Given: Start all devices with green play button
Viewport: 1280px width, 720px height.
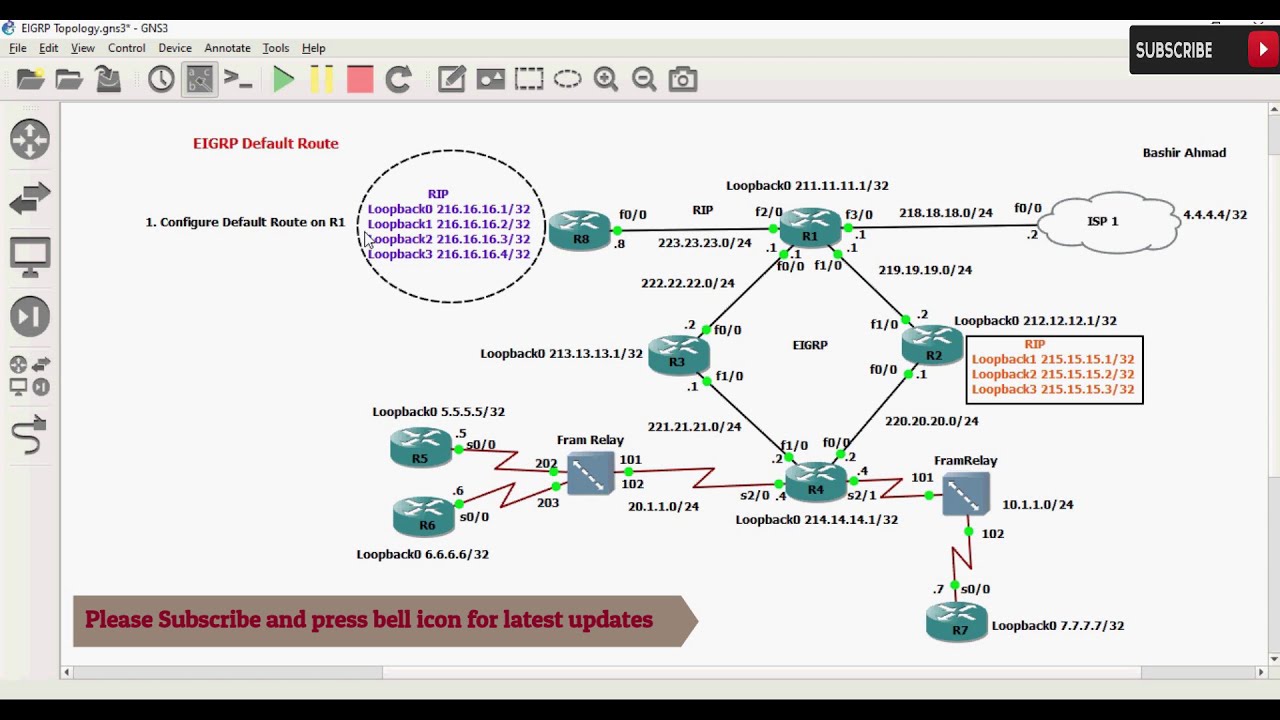Looking at the screenshot, I should 284,79.
